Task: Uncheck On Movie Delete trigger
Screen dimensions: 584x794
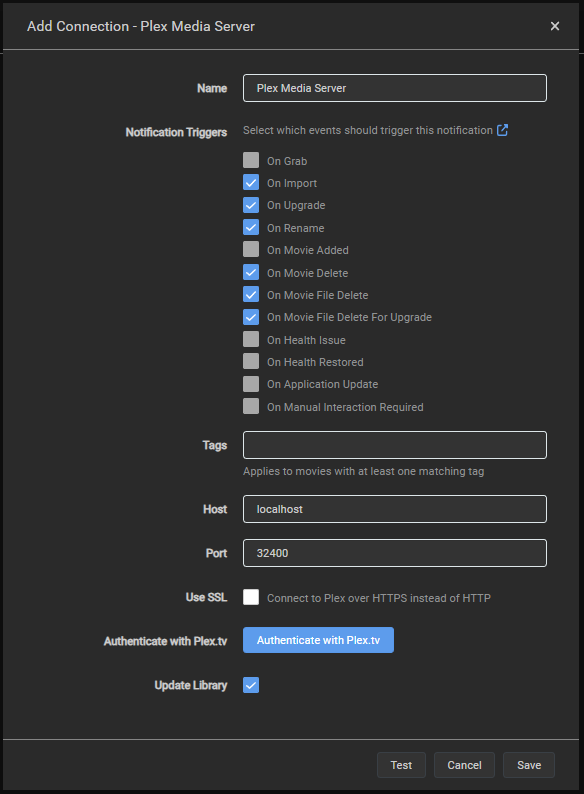Action: tap(251, 272)
